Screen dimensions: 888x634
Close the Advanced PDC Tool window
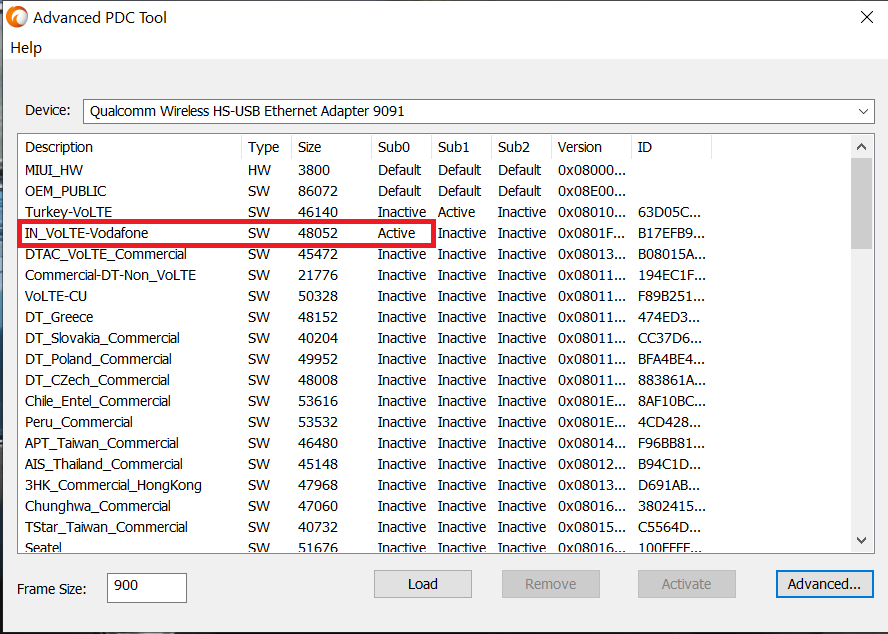(x=866, y=17)
